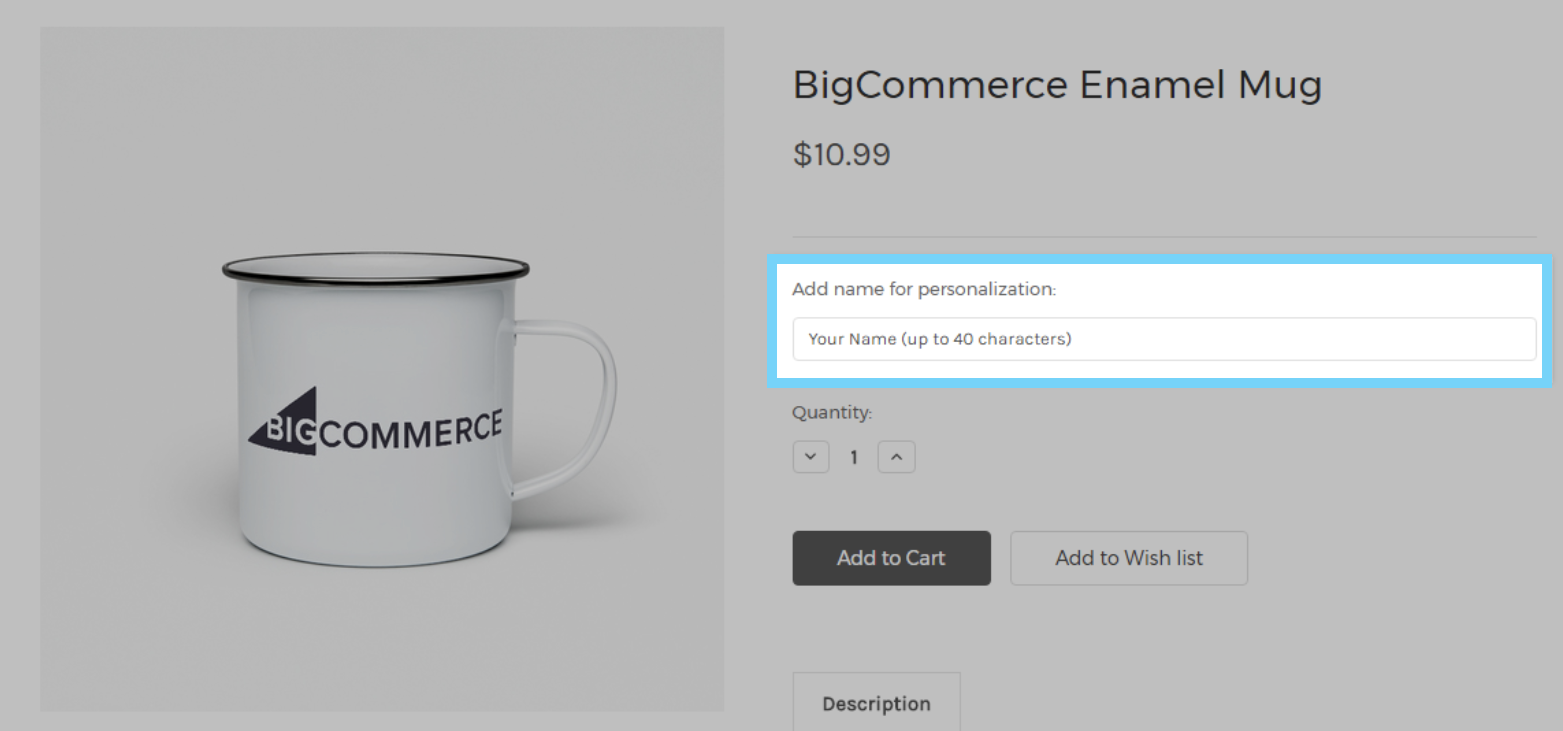Click the Quantity label
1563x731 pixels.
click(x=832, y=412)
